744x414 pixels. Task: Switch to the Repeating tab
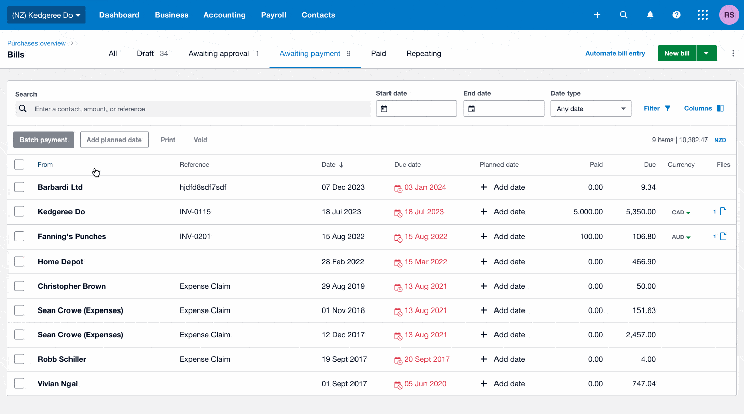(x=424, y=54)
